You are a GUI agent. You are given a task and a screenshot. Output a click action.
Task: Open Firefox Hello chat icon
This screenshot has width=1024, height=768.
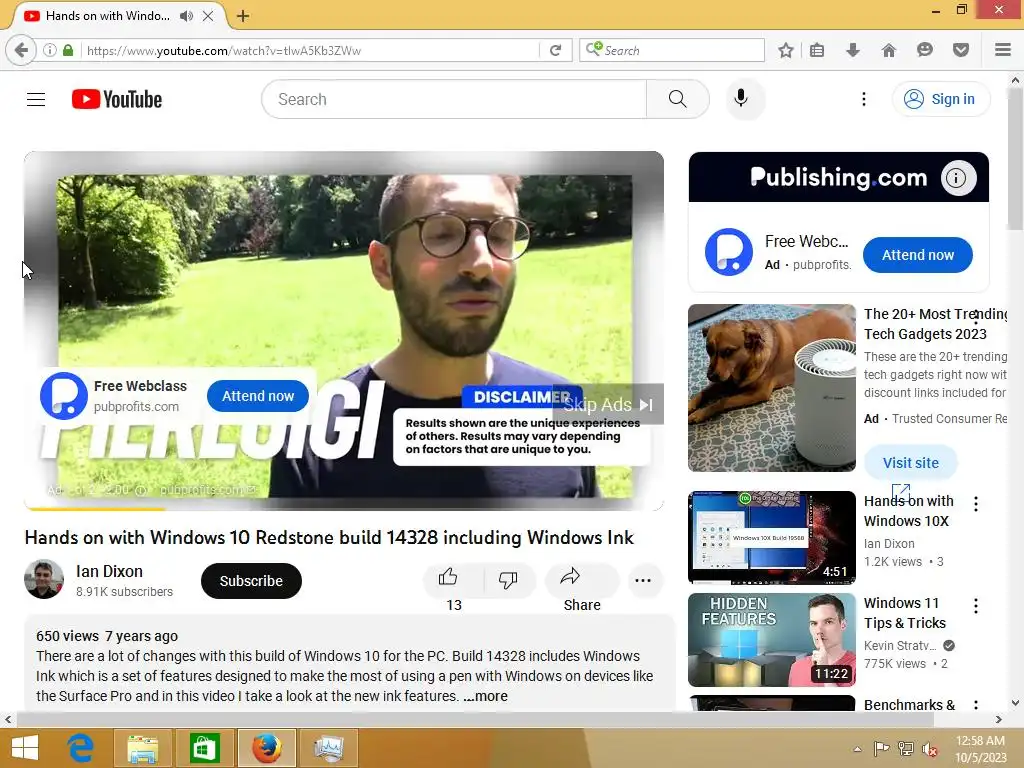(924, 50)
